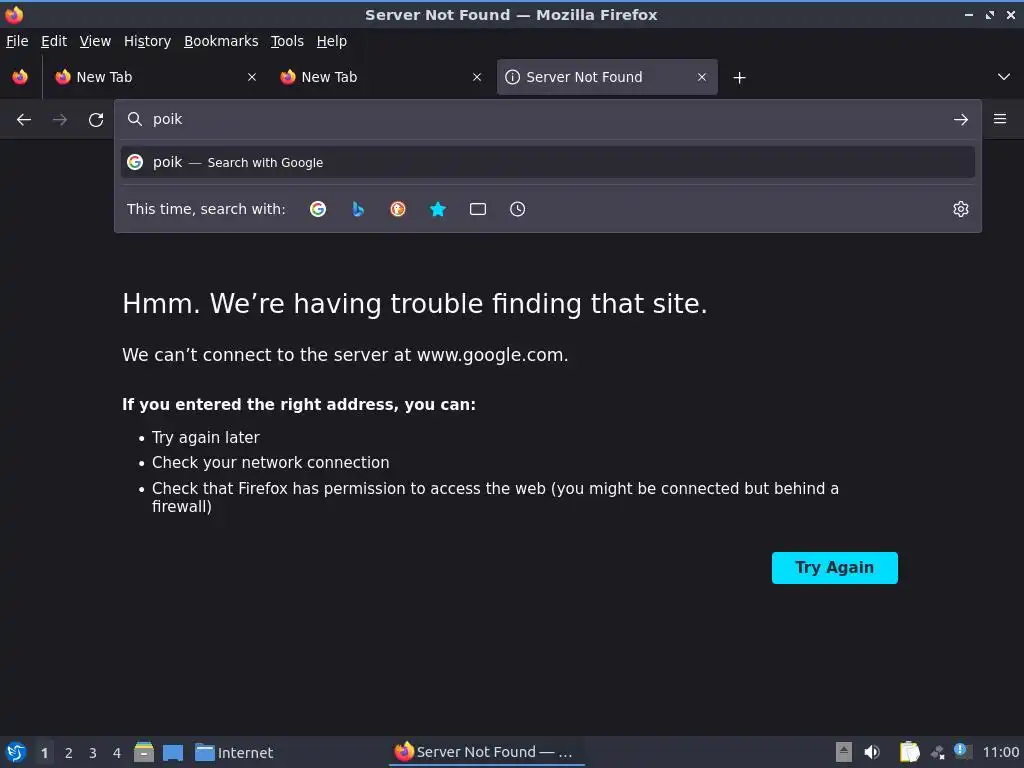This screenshot has height=768, width=1024.
Task: Switch to workspace 2
Action: (x=69, y=753)
